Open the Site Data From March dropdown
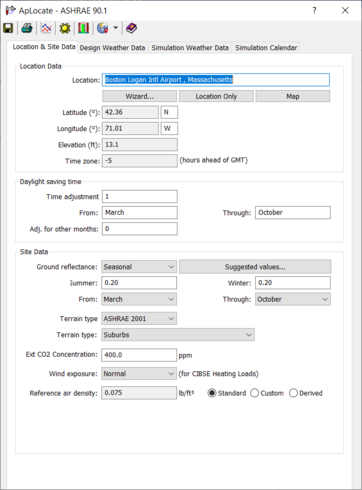362x490 pixels. (139, 299)
